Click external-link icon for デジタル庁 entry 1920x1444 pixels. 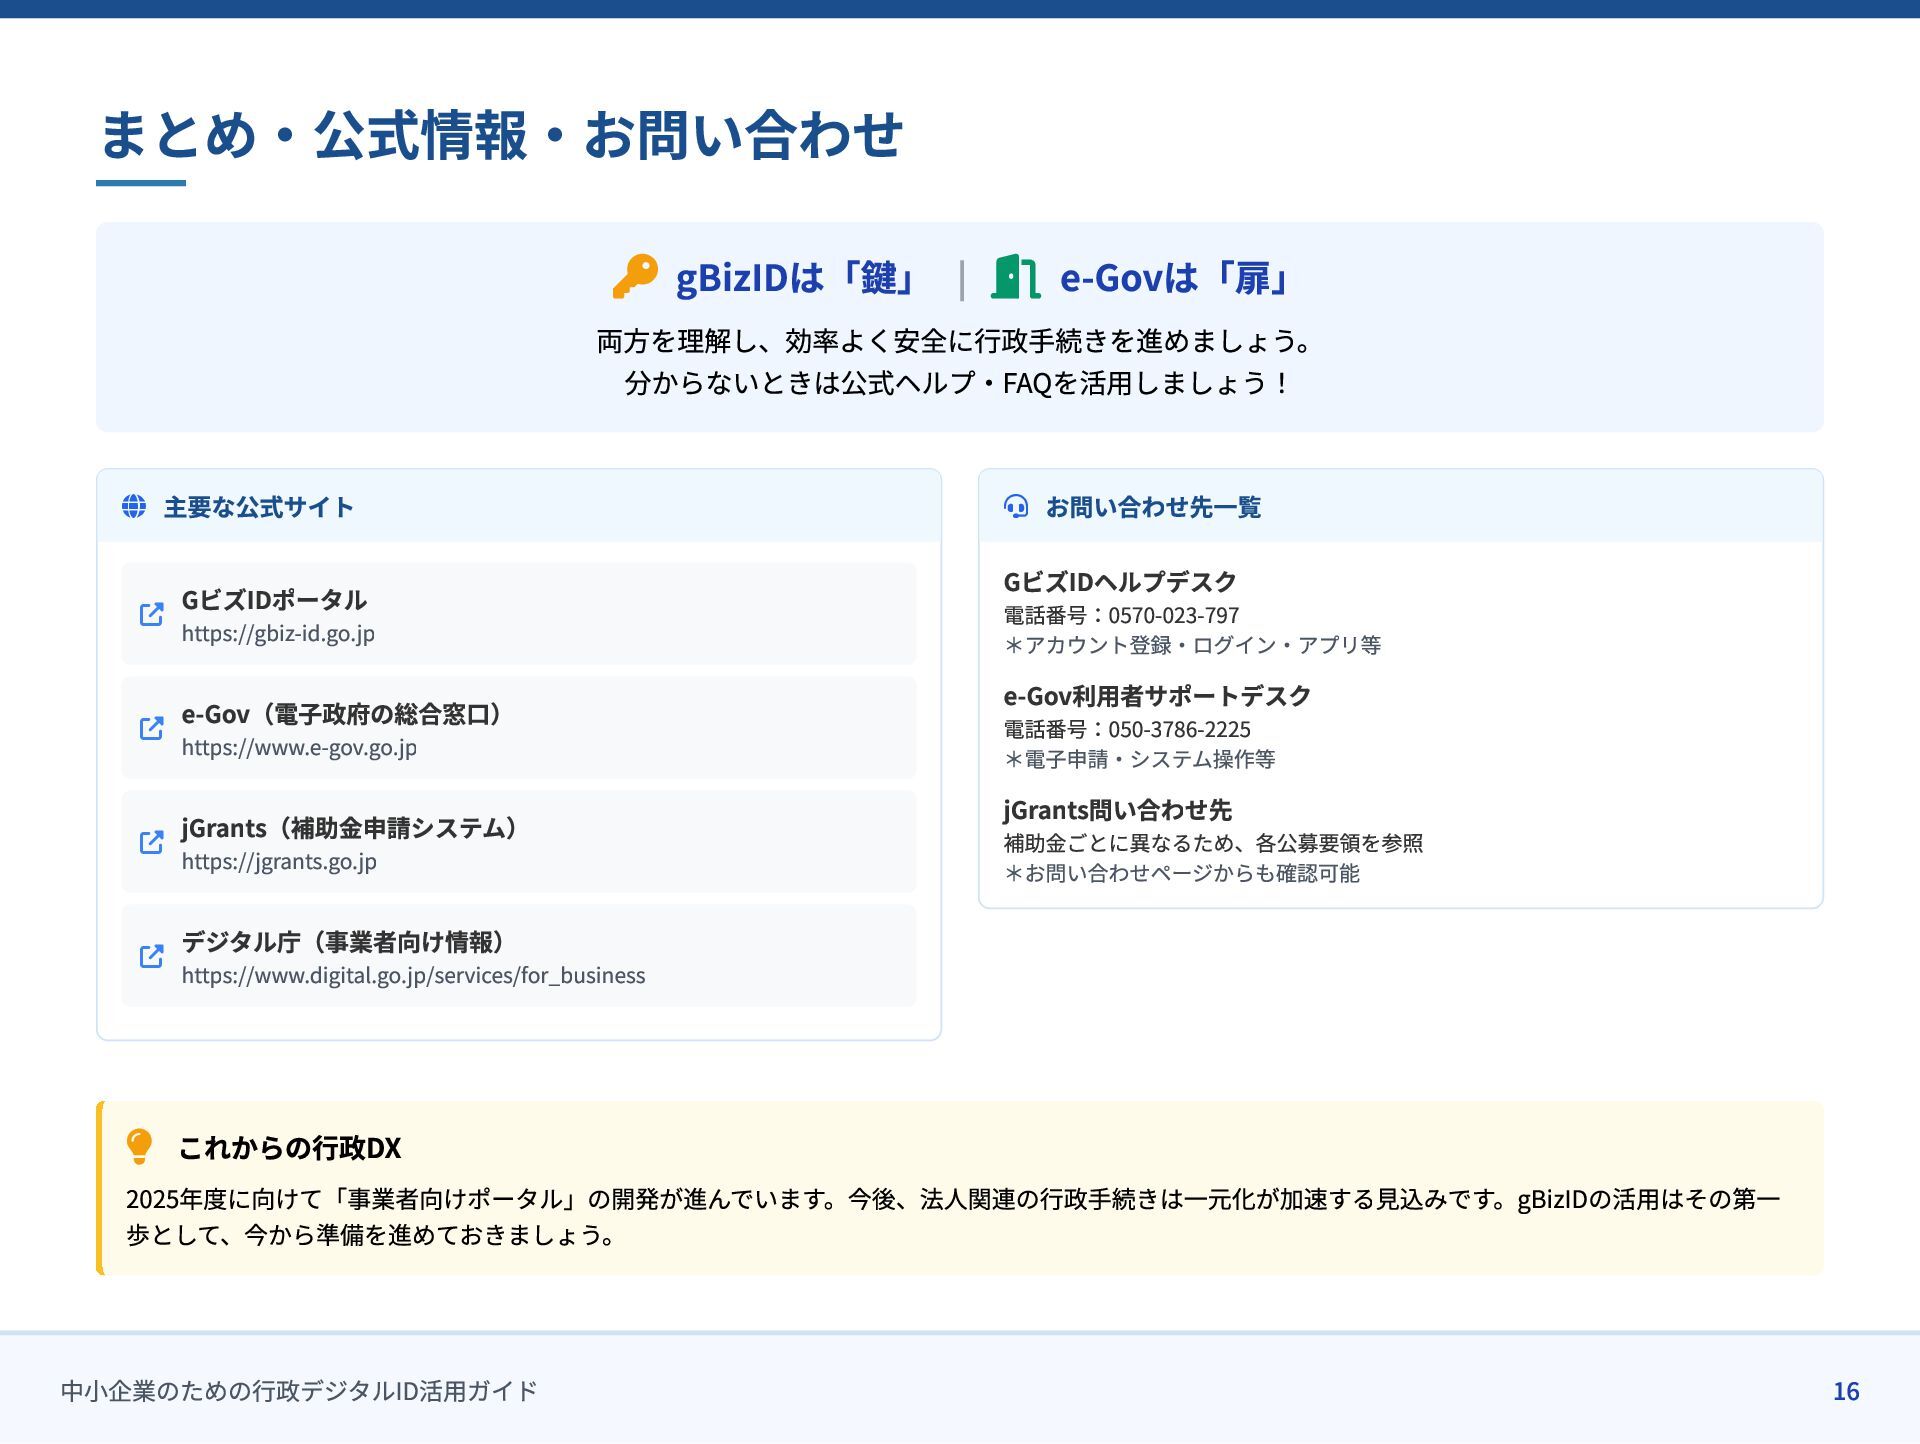click(151, 956)
